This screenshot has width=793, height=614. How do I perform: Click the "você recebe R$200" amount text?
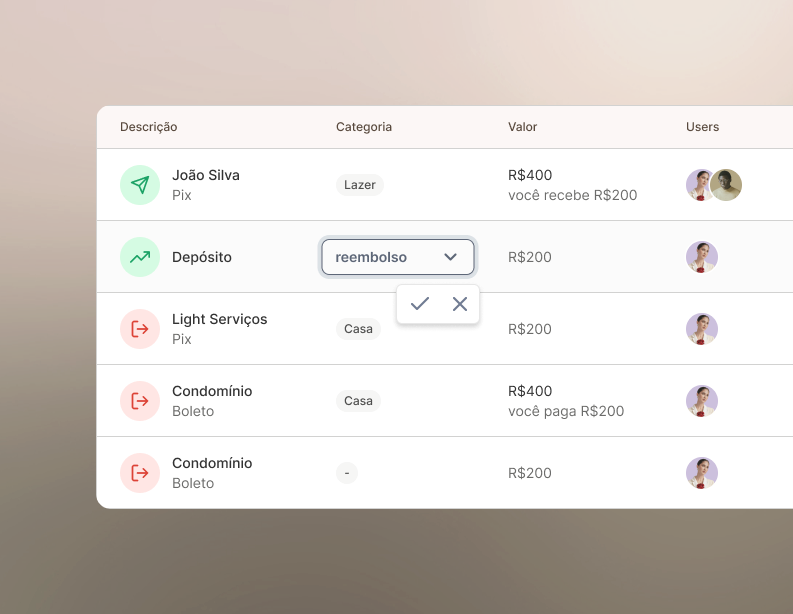click(x=572, y=195)
